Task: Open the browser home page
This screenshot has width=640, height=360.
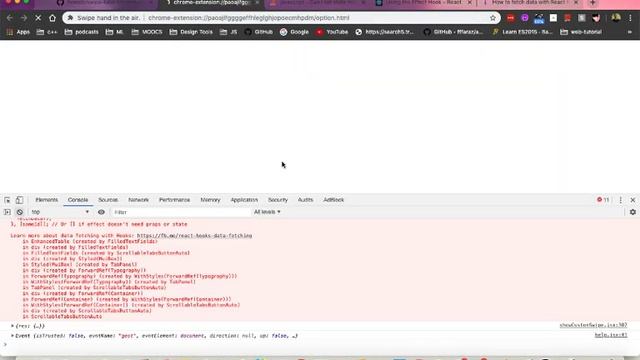Action: coord(52,18)
